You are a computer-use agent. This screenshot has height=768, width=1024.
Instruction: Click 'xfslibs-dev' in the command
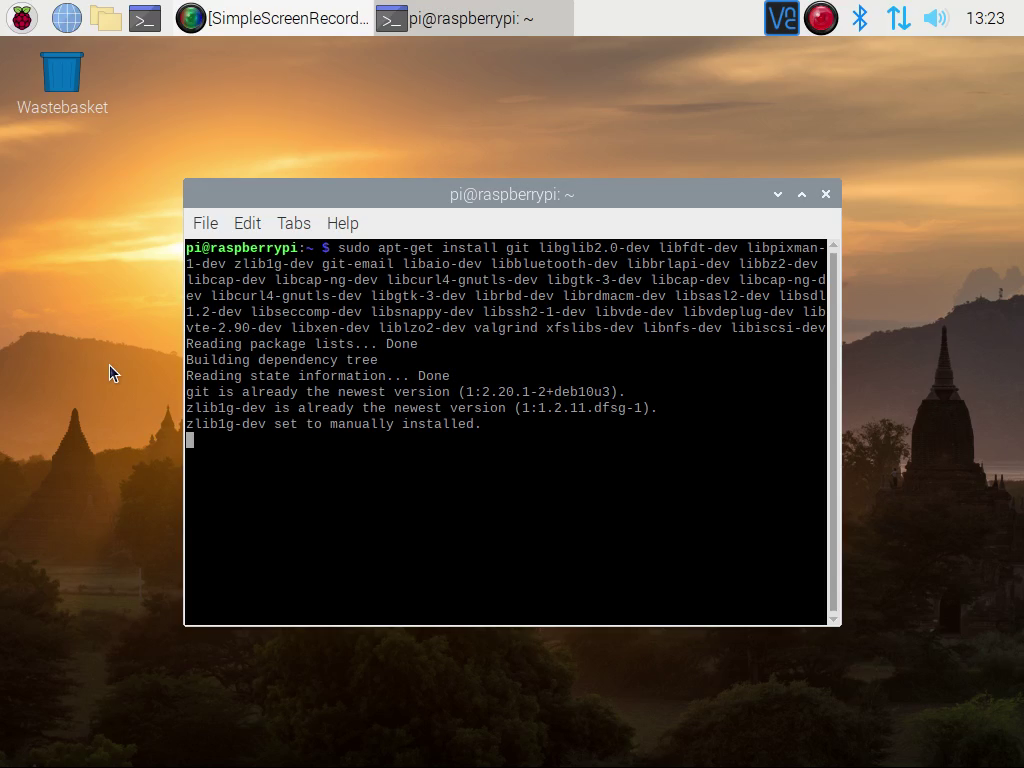tap(590, 328)
